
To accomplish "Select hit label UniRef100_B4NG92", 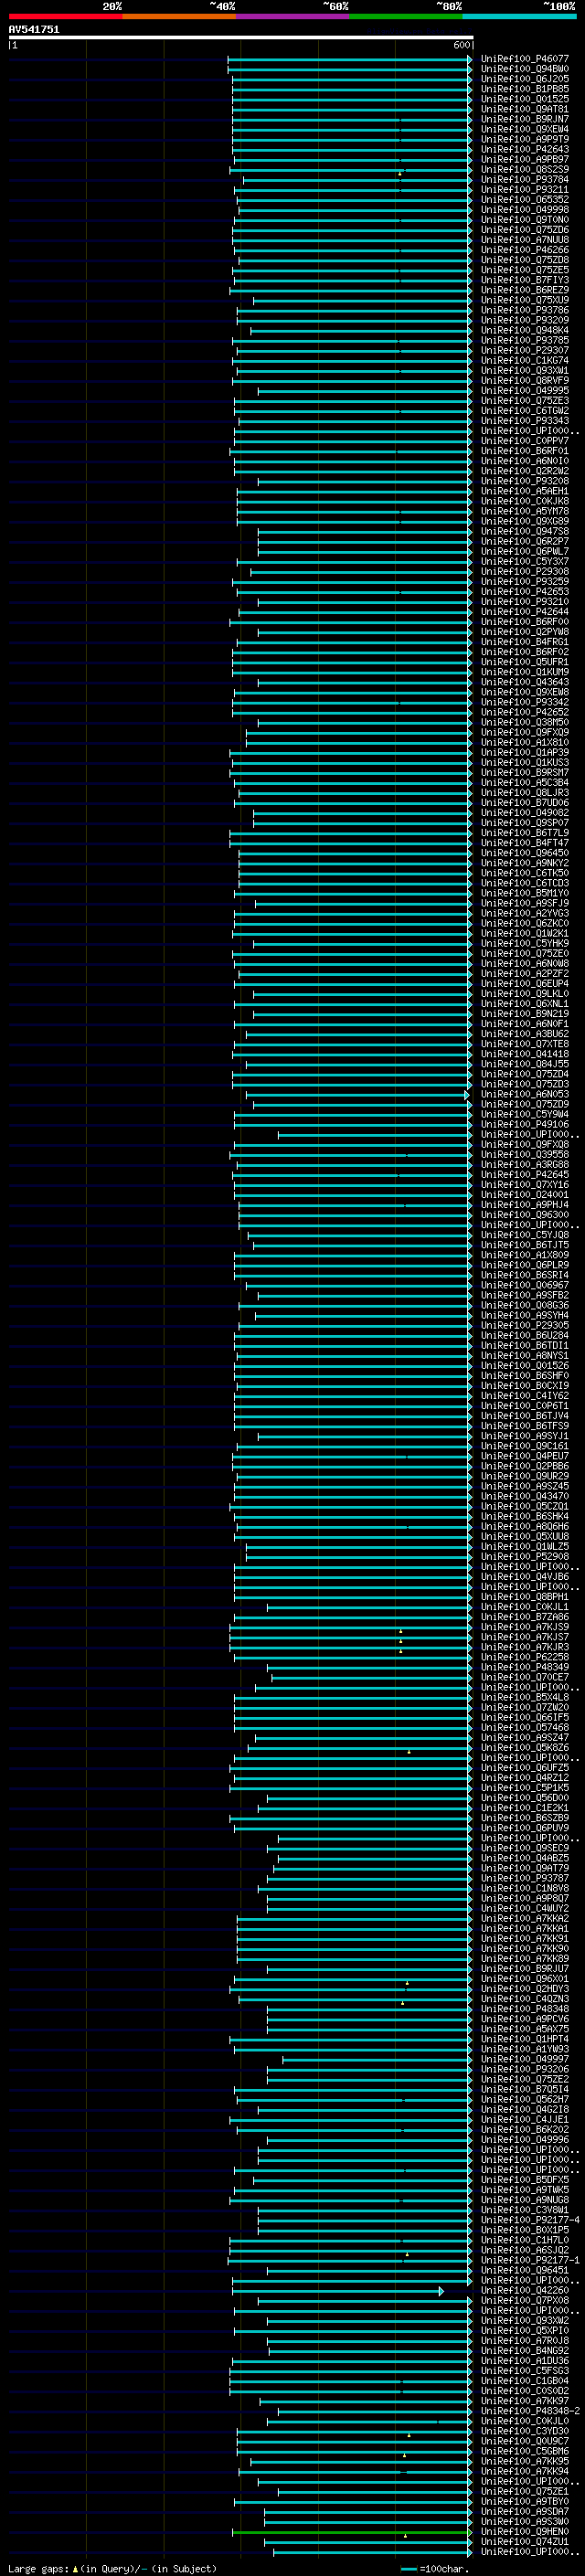I will tap(525, 2351).
